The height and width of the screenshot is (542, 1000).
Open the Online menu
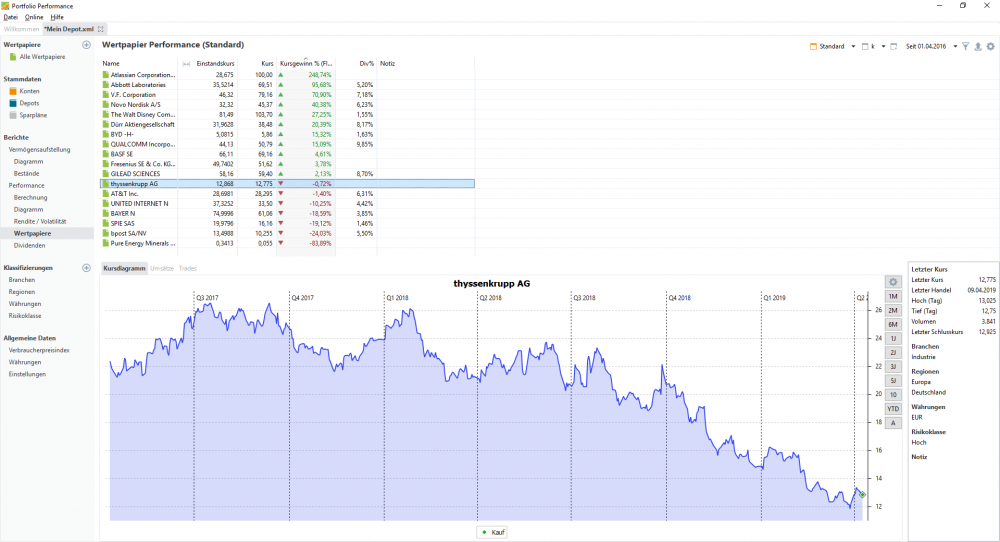tap(34, 17)
